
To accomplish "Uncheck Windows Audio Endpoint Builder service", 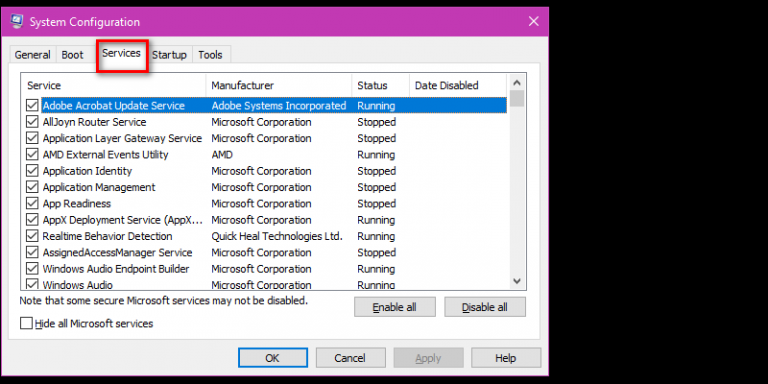I will 32,269.
